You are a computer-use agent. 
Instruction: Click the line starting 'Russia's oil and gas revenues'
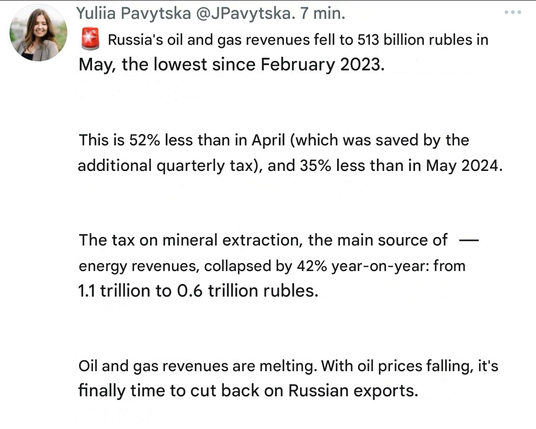[298, 40]
